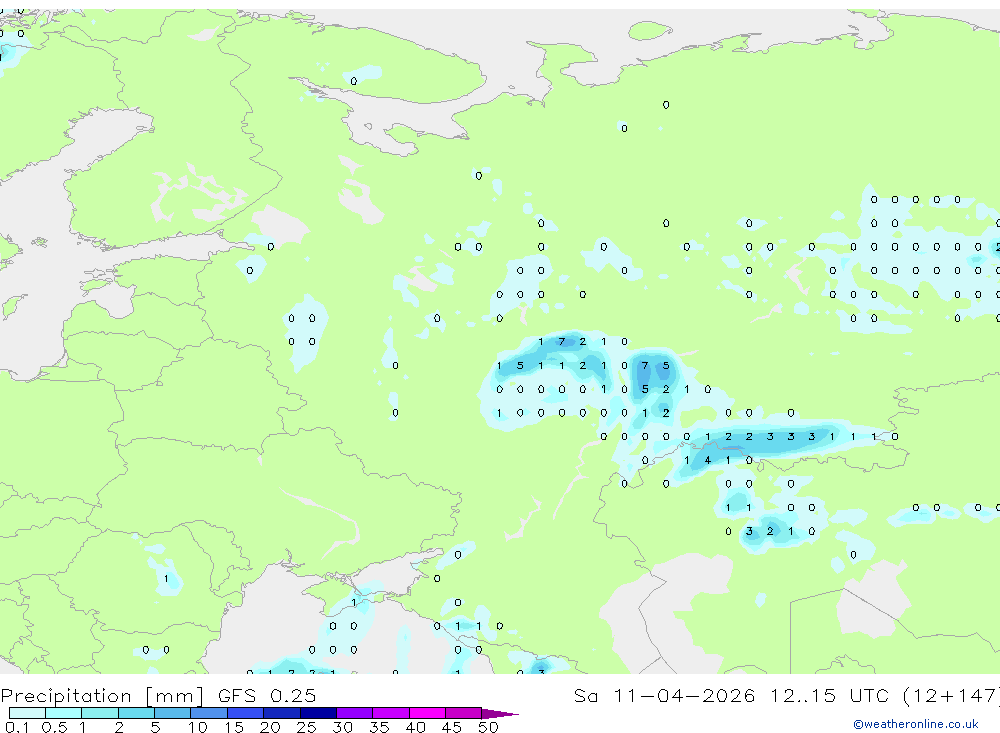This screenshot has width=1000, height=733.
Task: Select the 0.5–1 mm legend color segment
Action: (x=64, y=713)
